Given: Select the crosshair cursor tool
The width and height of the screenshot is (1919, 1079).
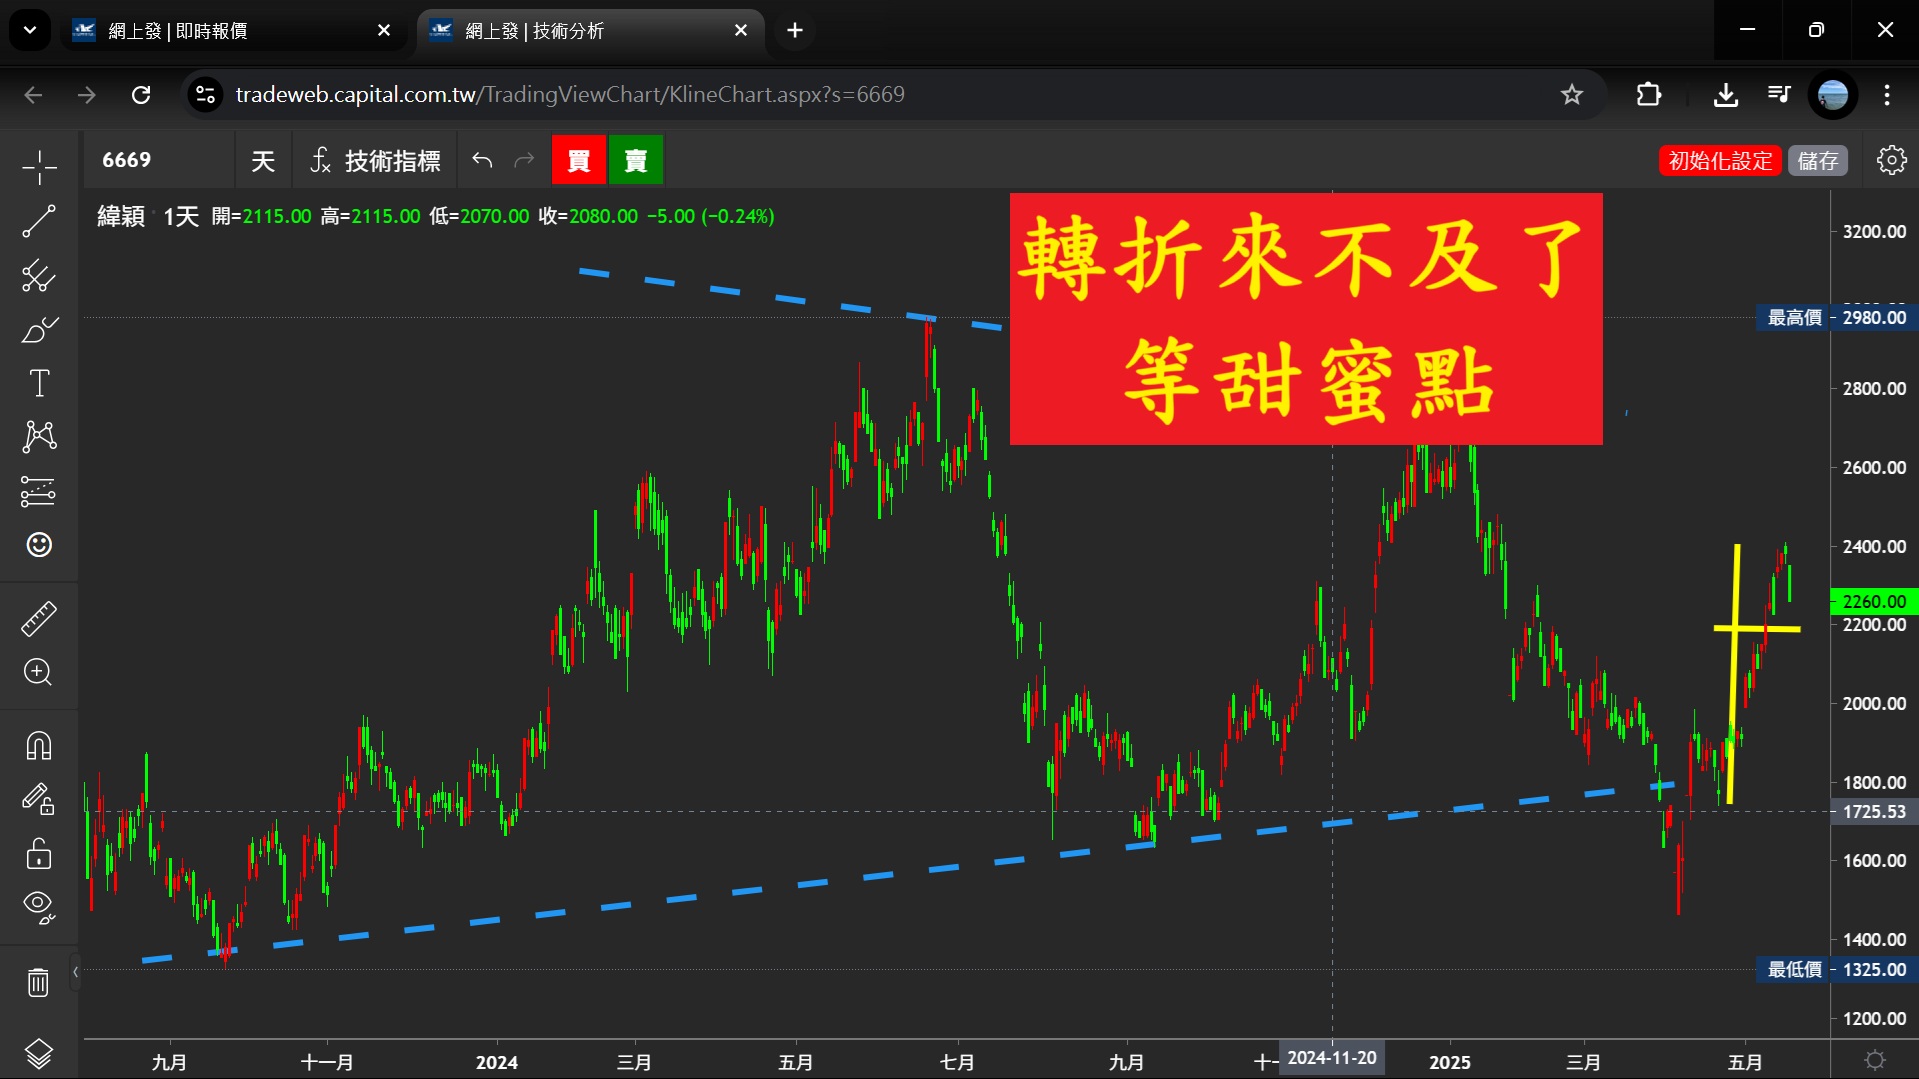Looking at the screenshot, I should click(39, 167).
